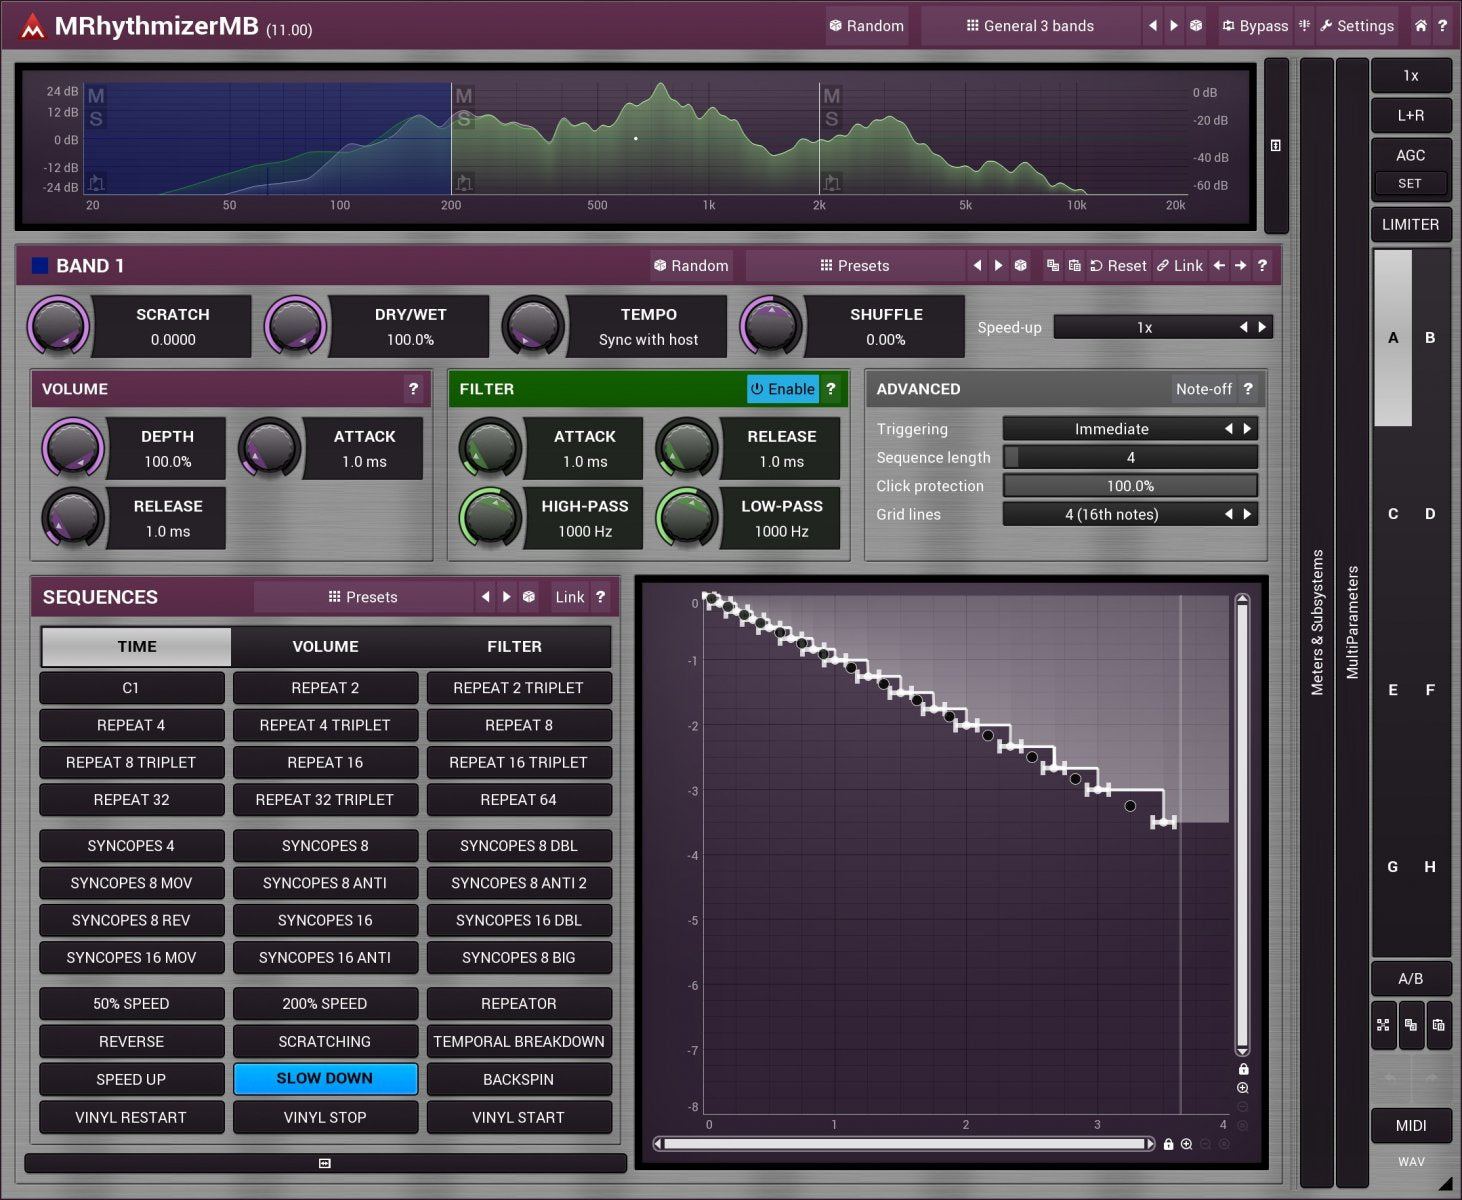The image size is (1462, 1200).
Task: Switch to the VOLUME sequences tab
Action: 325,647
